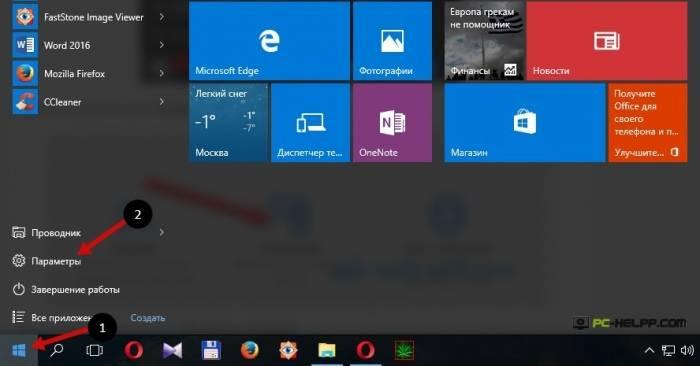Show hidden tray icons chevron

click(650, 350)
